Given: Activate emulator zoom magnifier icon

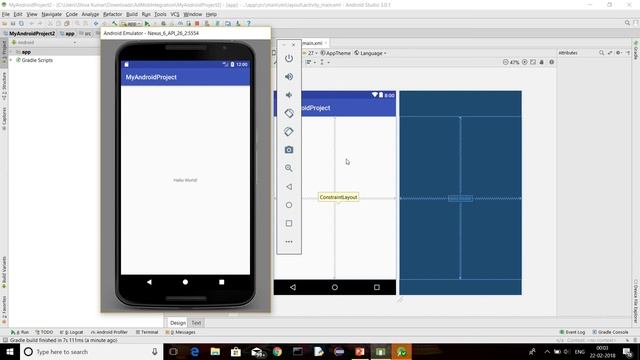Looking at the screenshot, I should point(289,168).
